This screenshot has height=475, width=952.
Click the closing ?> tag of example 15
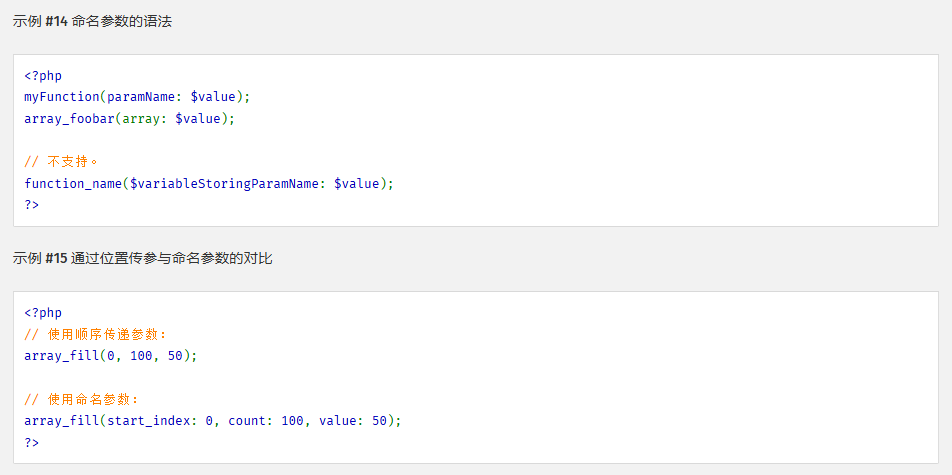coord(32,442)
